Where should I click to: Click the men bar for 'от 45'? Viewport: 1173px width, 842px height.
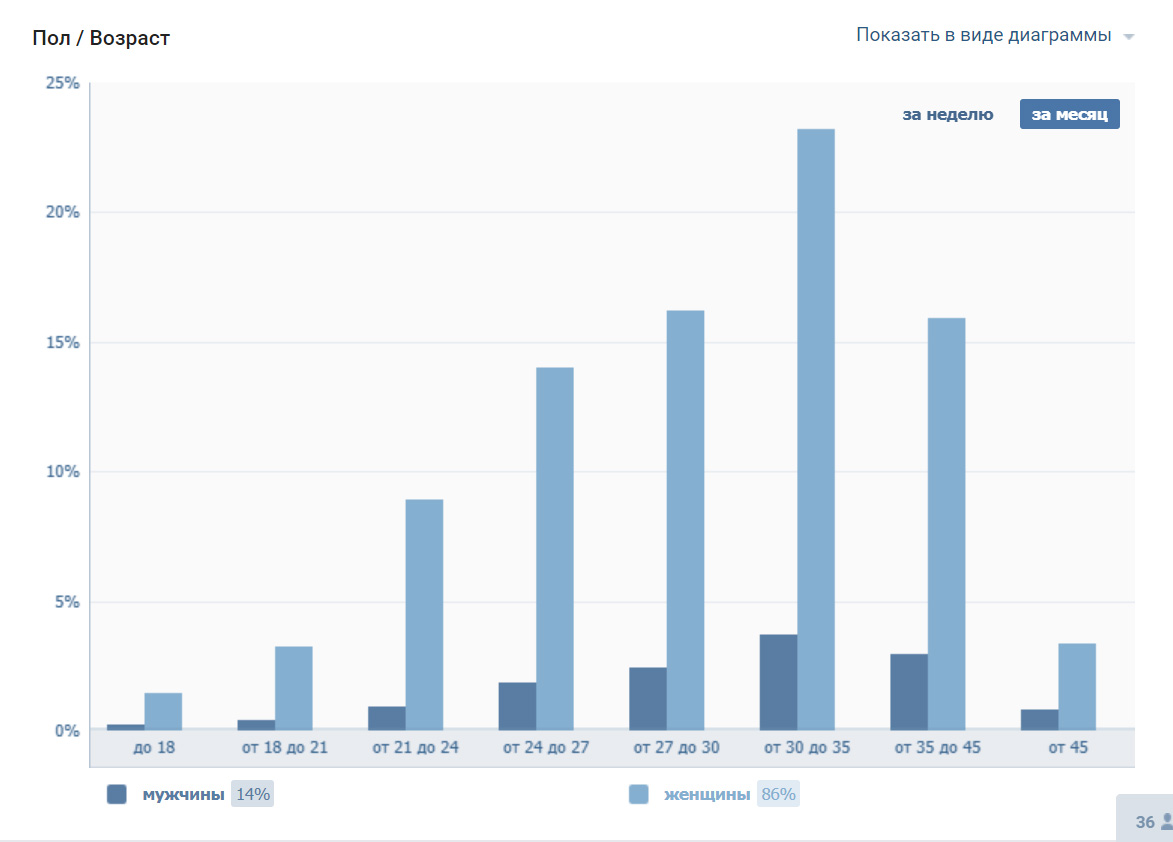click(1039, 719)
